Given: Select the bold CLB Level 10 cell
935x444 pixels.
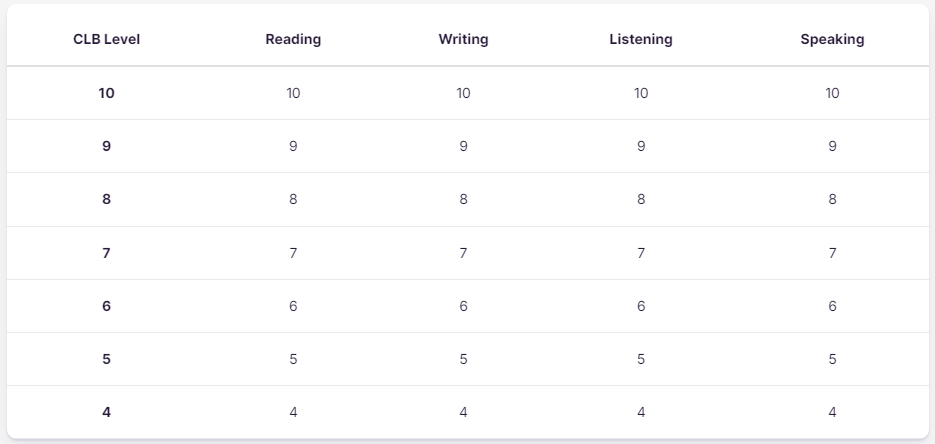Looking at the screenshot, I should coord(106,93).
